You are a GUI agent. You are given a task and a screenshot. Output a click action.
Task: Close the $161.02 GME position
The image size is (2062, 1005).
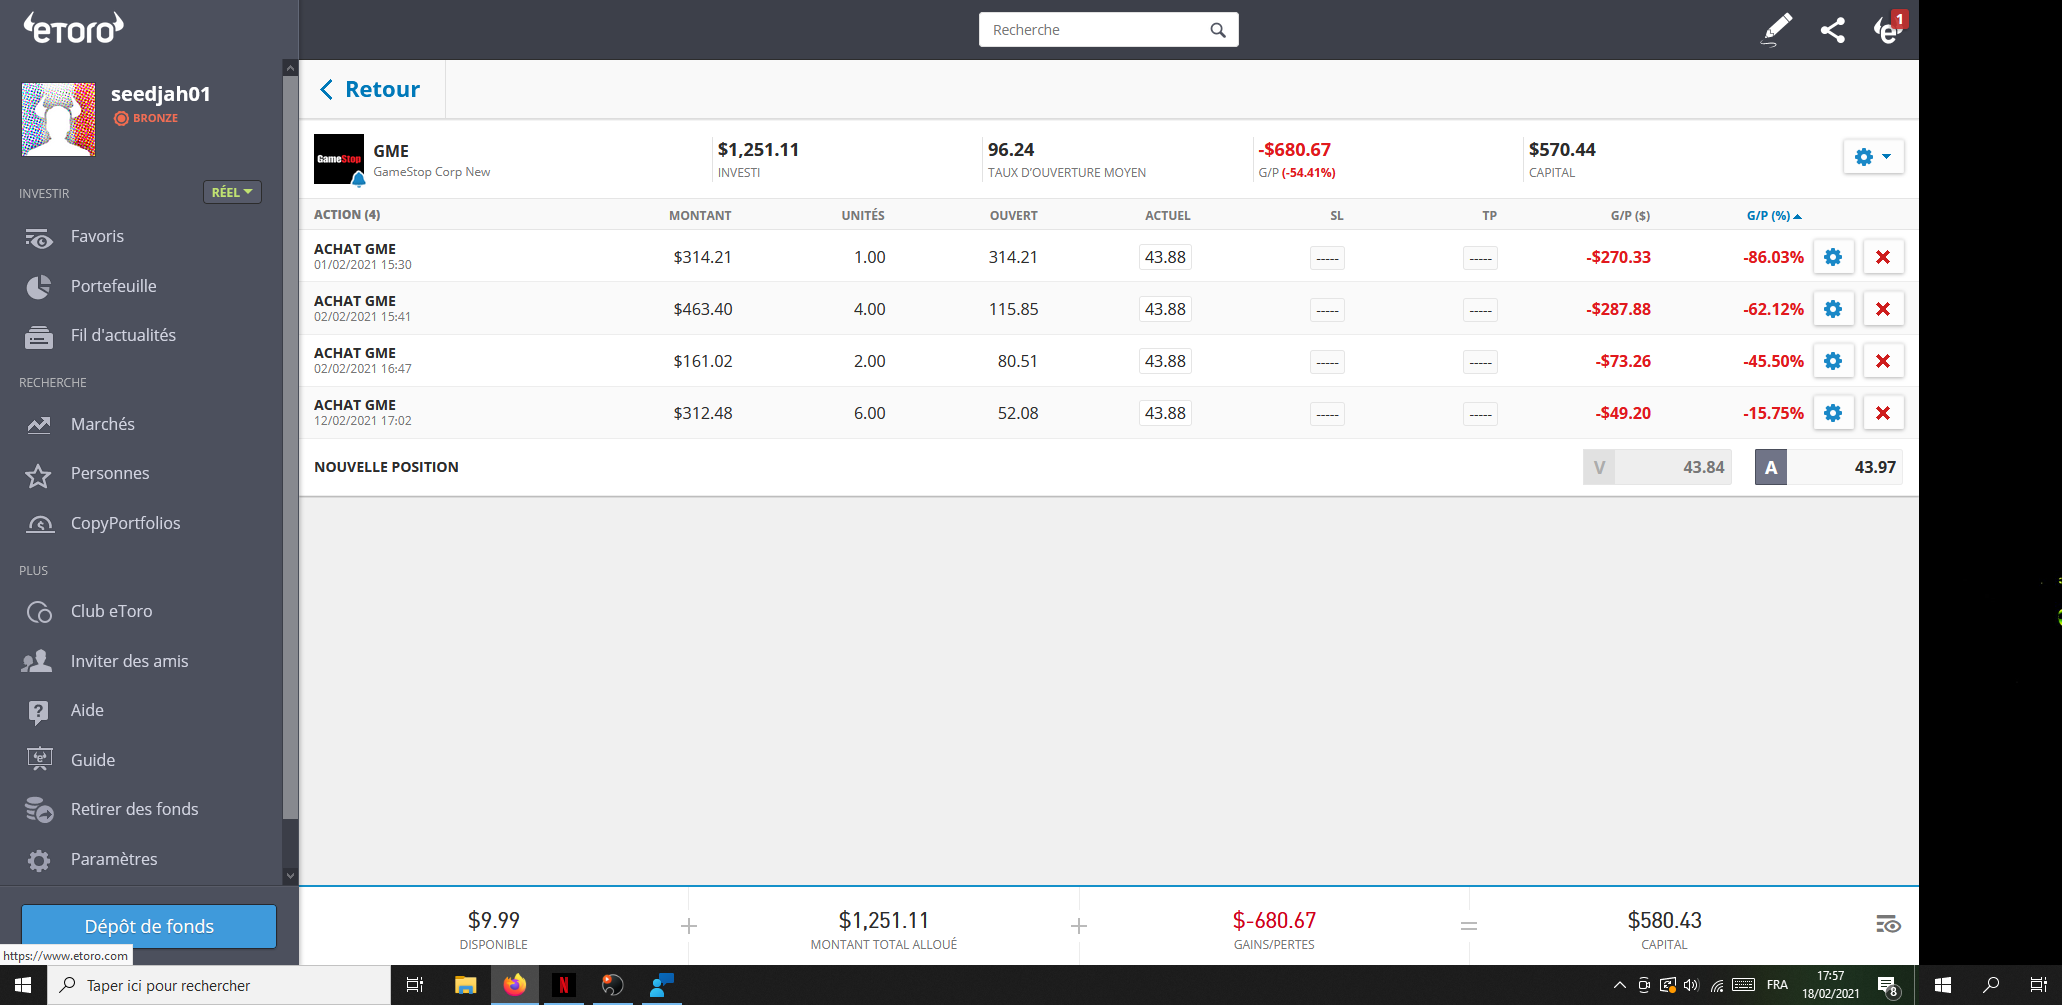(1883, 361)
